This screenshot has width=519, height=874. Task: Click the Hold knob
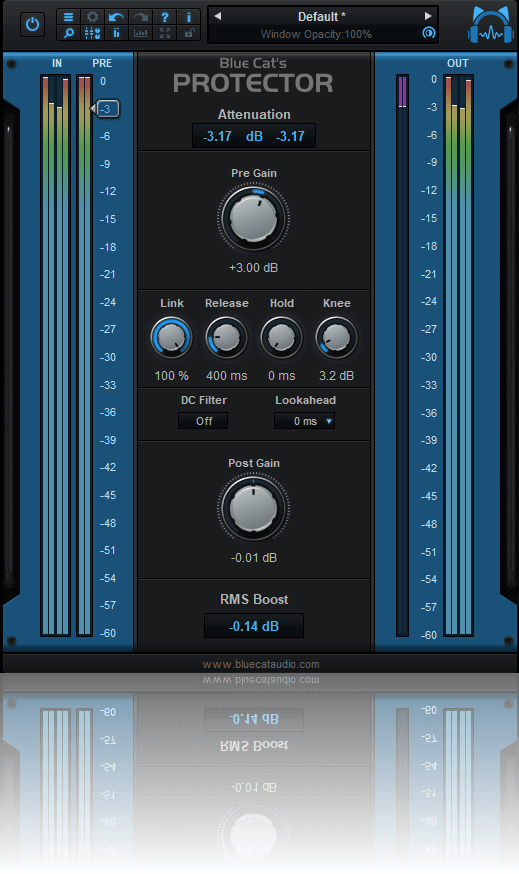click(282, 337)
